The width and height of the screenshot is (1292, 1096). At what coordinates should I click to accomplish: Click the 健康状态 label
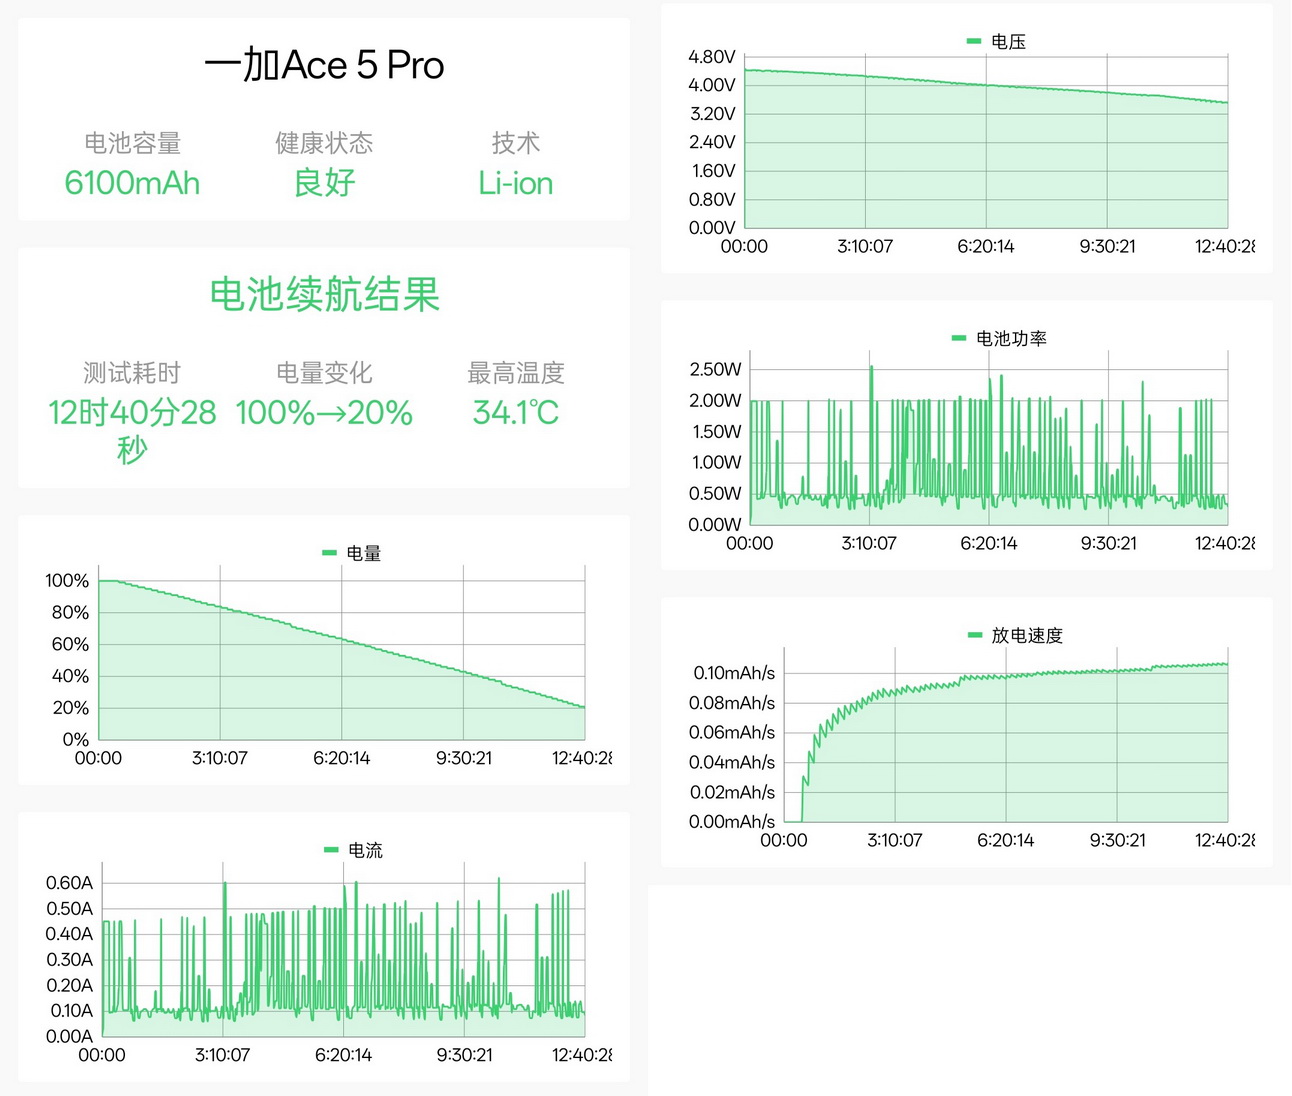click(324, 143)
